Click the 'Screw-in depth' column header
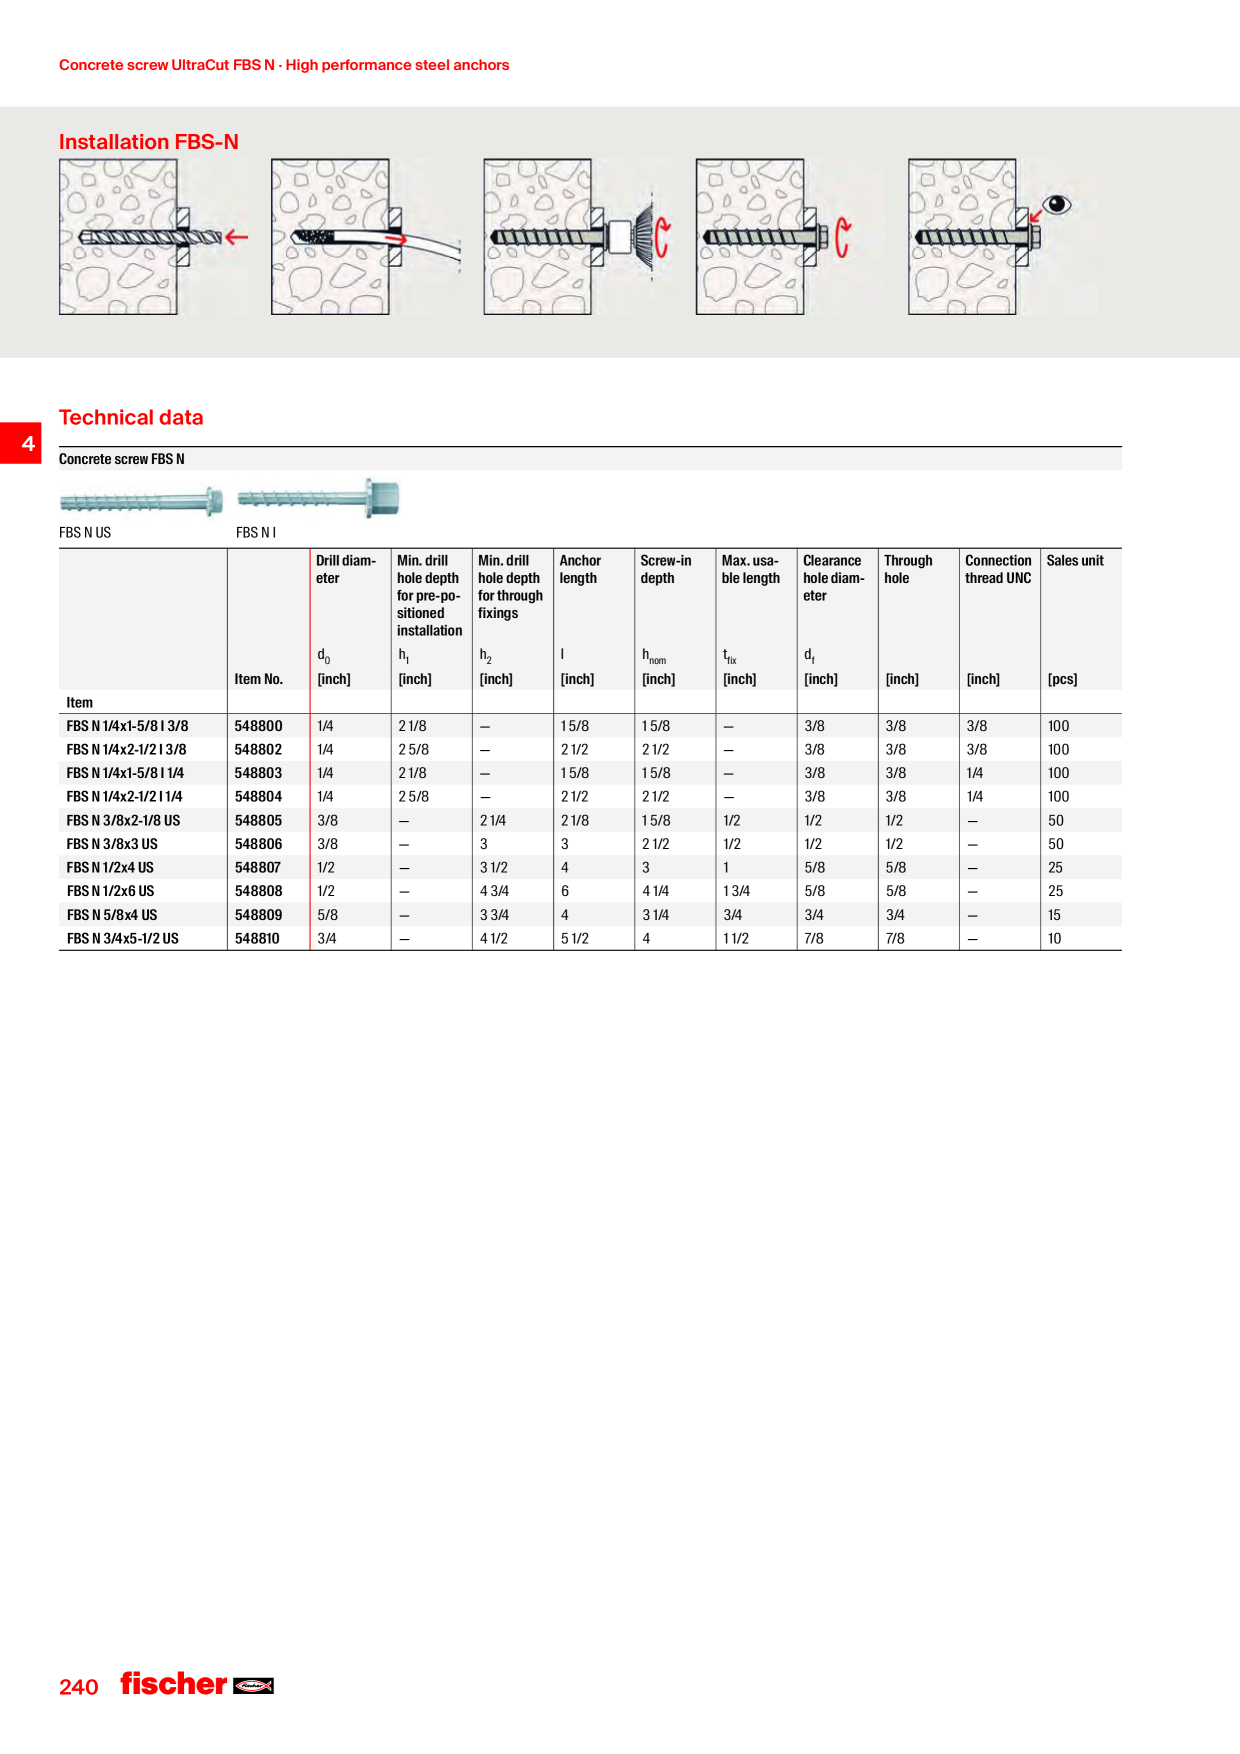1240x1754 pixels. tap(666, 570)
